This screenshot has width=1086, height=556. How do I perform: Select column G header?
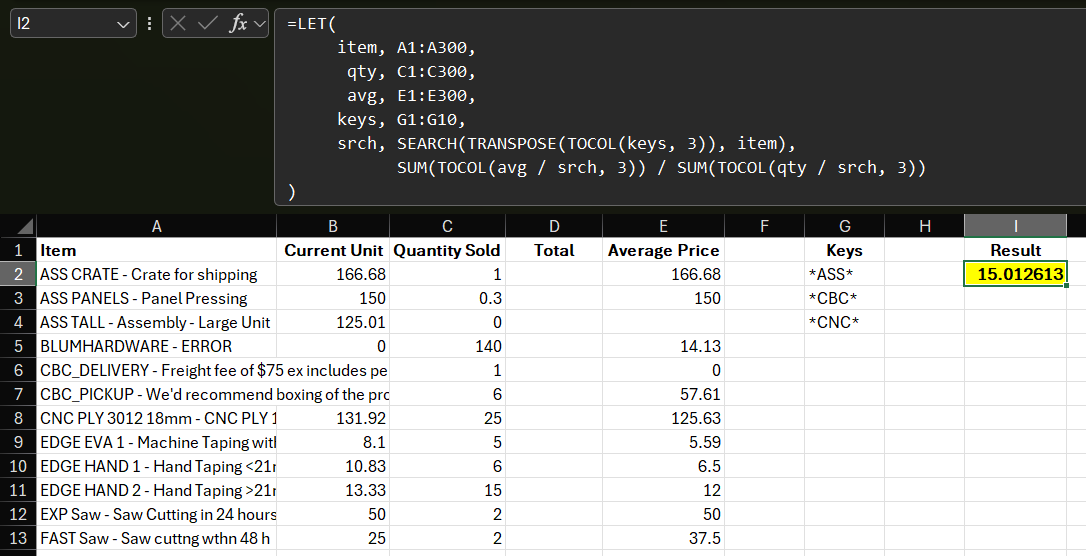pos(844,226)
